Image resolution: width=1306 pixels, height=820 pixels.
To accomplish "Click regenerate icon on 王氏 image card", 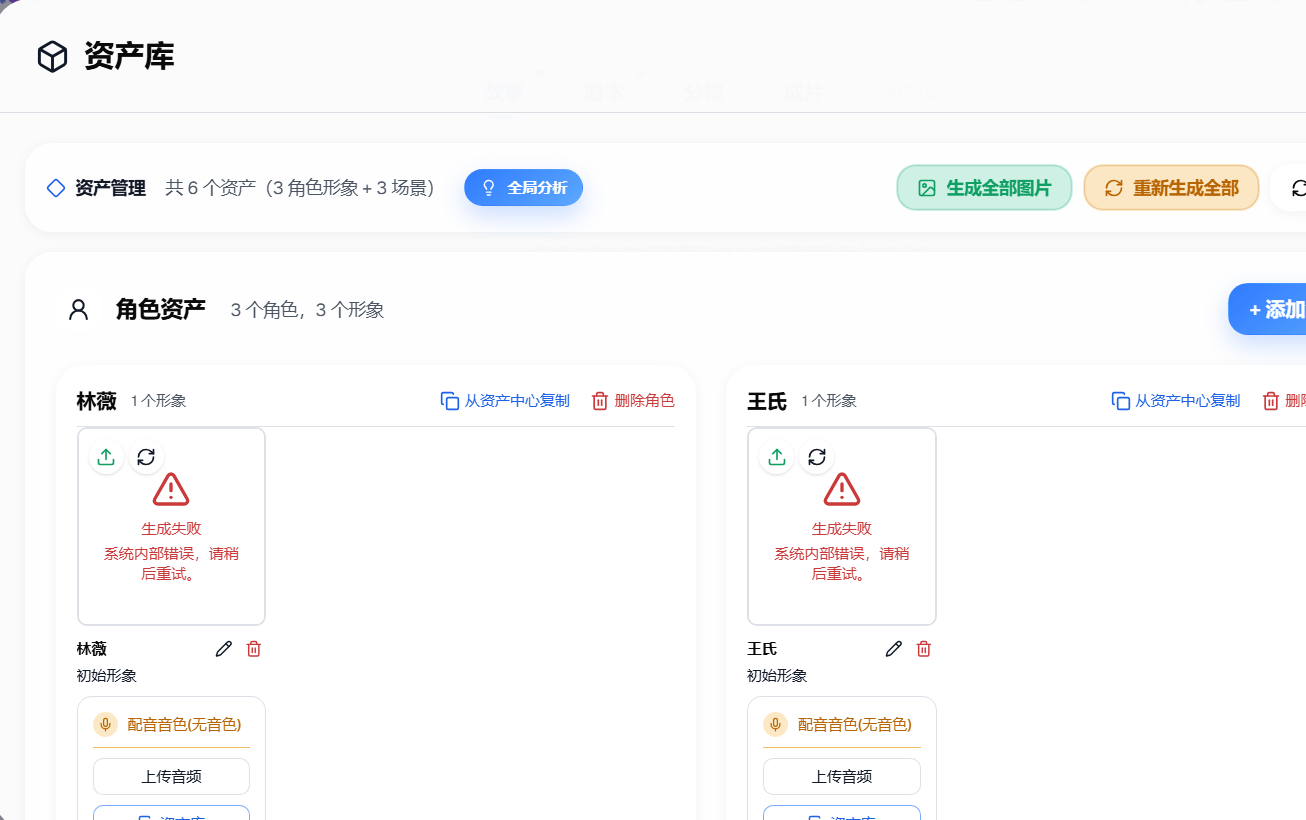I will click(x=817, y=457).
